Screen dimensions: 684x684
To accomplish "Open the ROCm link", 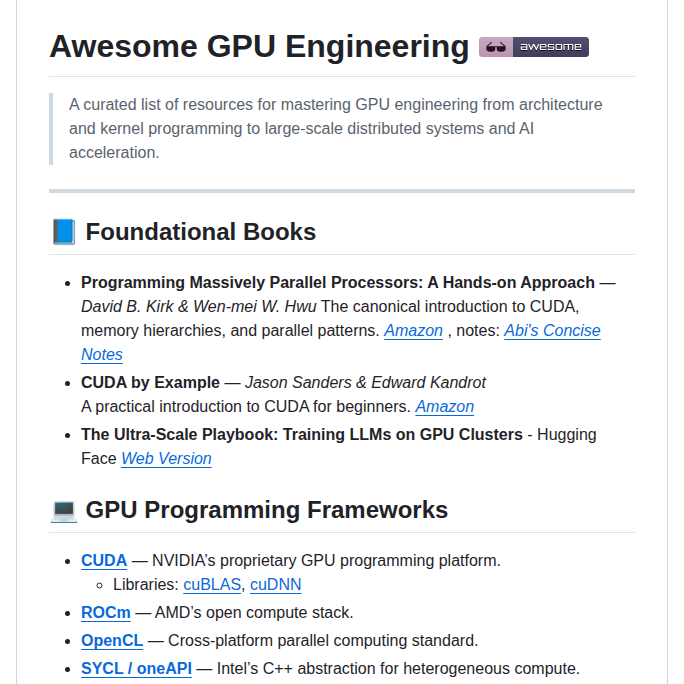I will (x=106, y=612).
